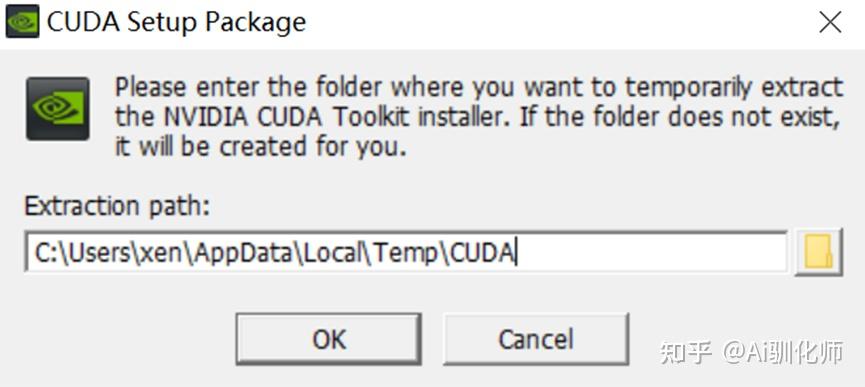Image resolution: width=865 pixels, height=387 pixels.
Task: Click the "CUDA Setup Package" title text
Action: [x=176, y=22]
